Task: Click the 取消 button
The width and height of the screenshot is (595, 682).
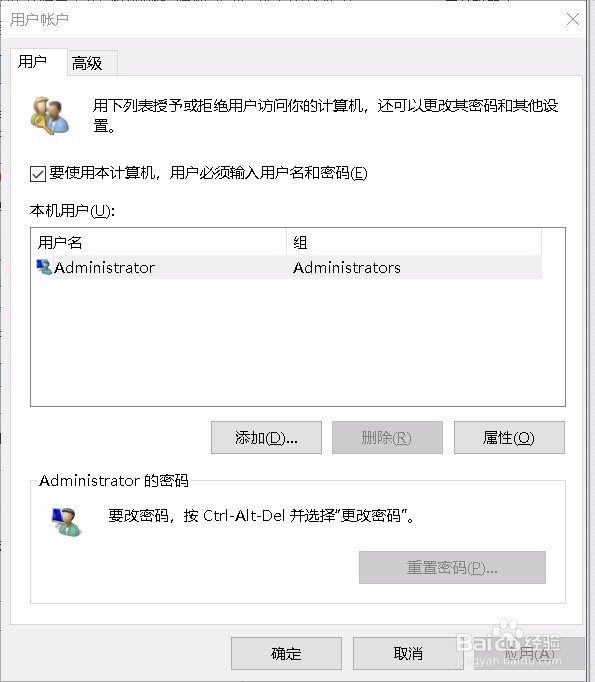Action: click(408, 653)
